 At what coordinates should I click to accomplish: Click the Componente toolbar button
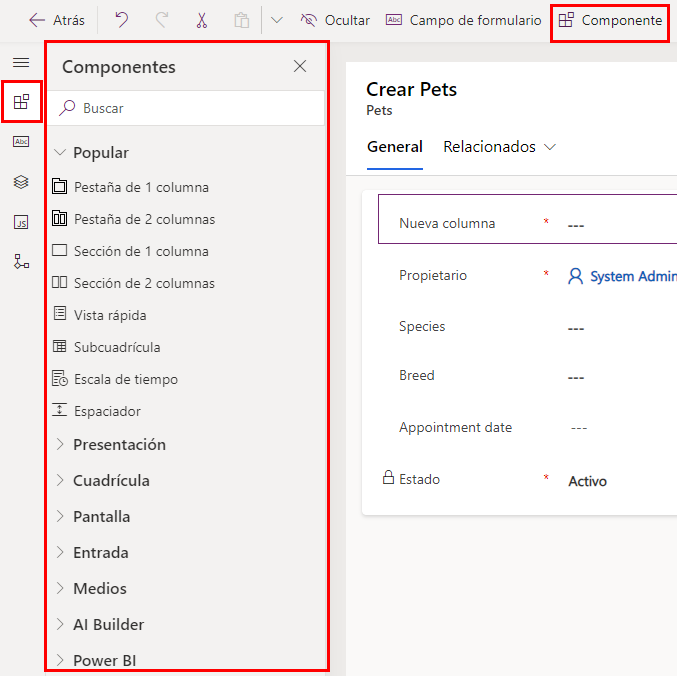pos(610,20)
